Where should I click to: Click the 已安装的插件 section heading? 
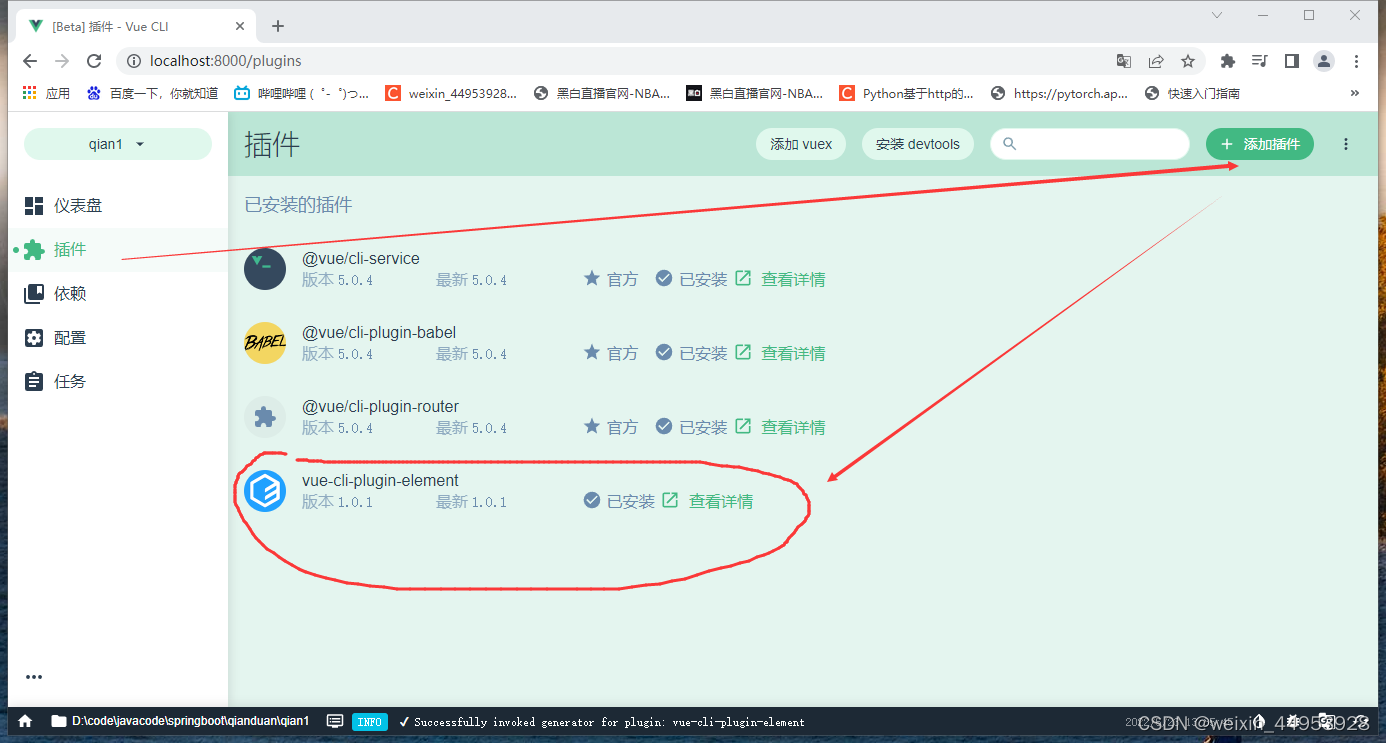tap(298, 205)
